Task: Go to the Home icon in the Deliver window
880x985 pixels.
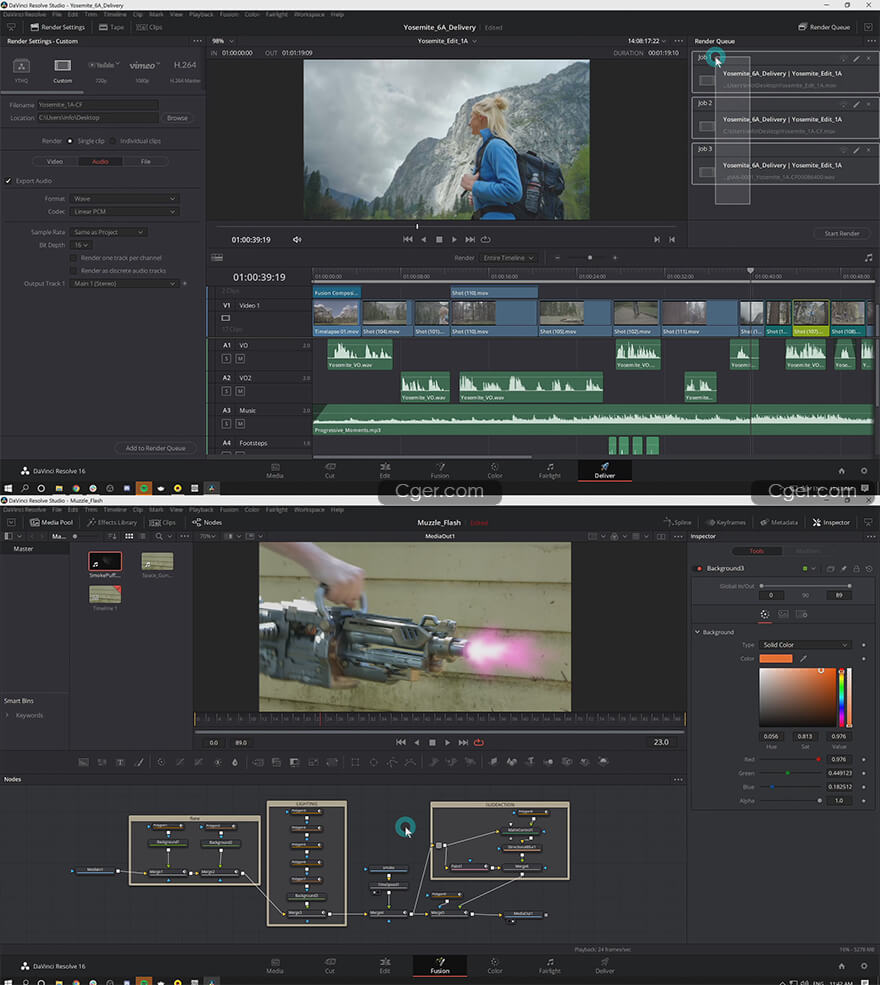Action: point(842,471)
